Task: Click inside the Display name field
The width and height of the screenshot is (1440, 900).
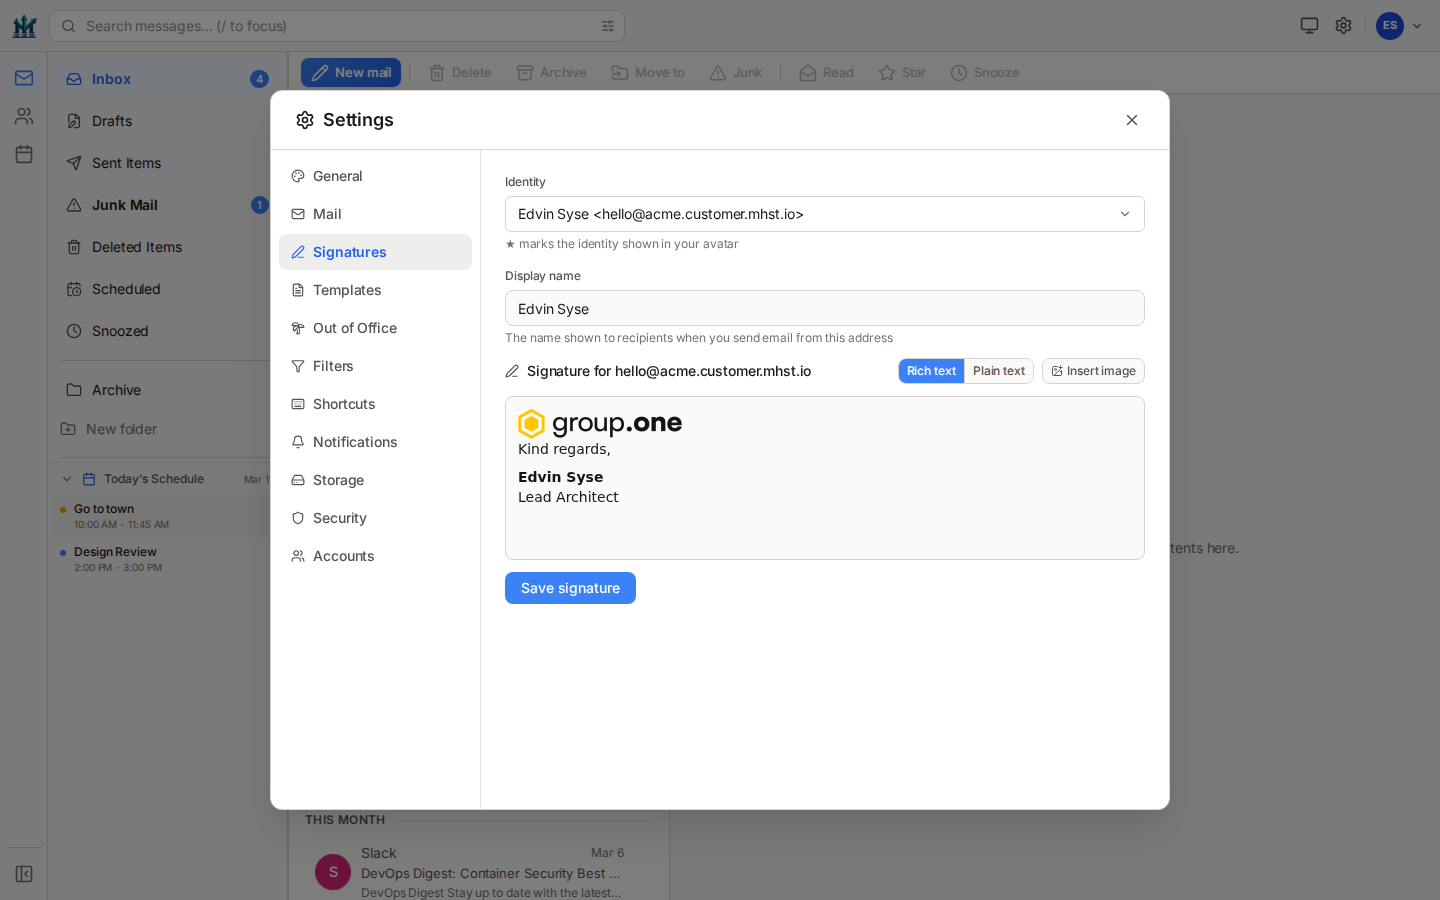Action: tap(824, 308)
